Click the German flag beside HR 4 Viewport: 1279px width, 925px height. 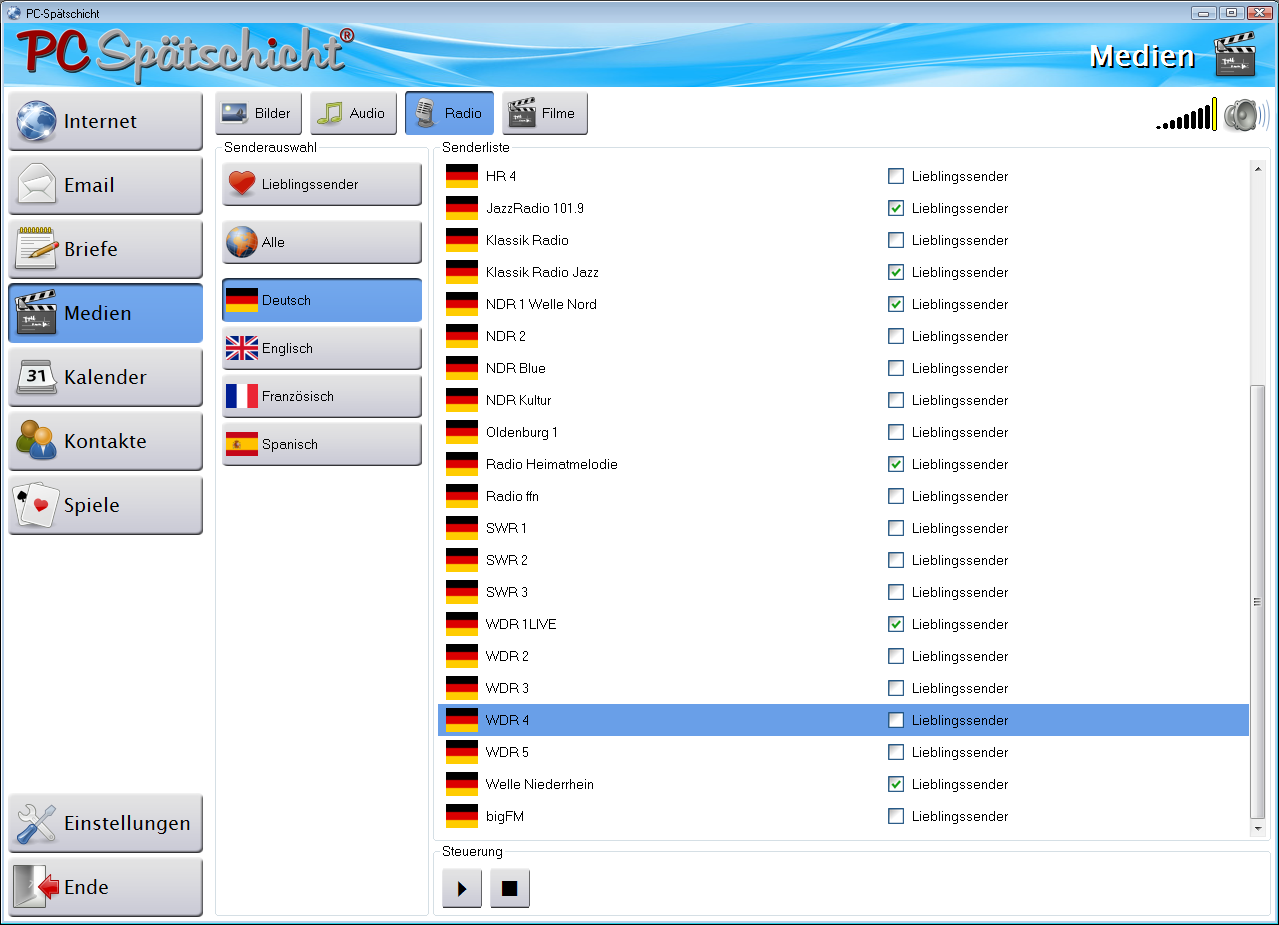462,176
